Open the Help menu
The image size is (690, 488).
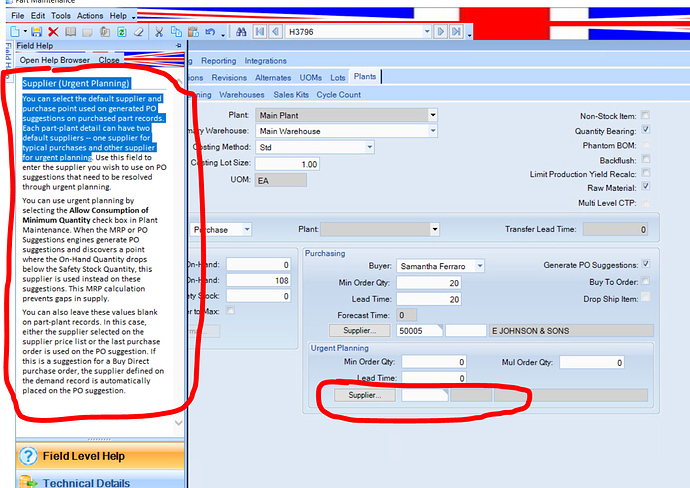pos(118,16)
